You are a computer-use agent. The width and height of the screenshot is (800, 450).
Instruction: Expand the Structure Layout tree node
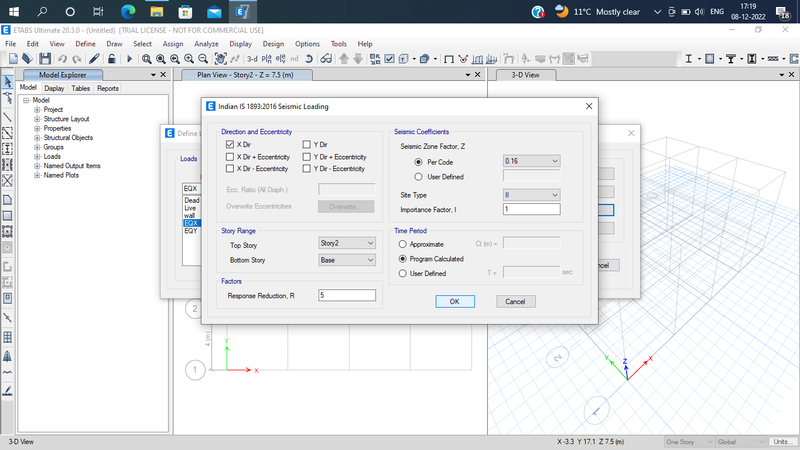37,119
